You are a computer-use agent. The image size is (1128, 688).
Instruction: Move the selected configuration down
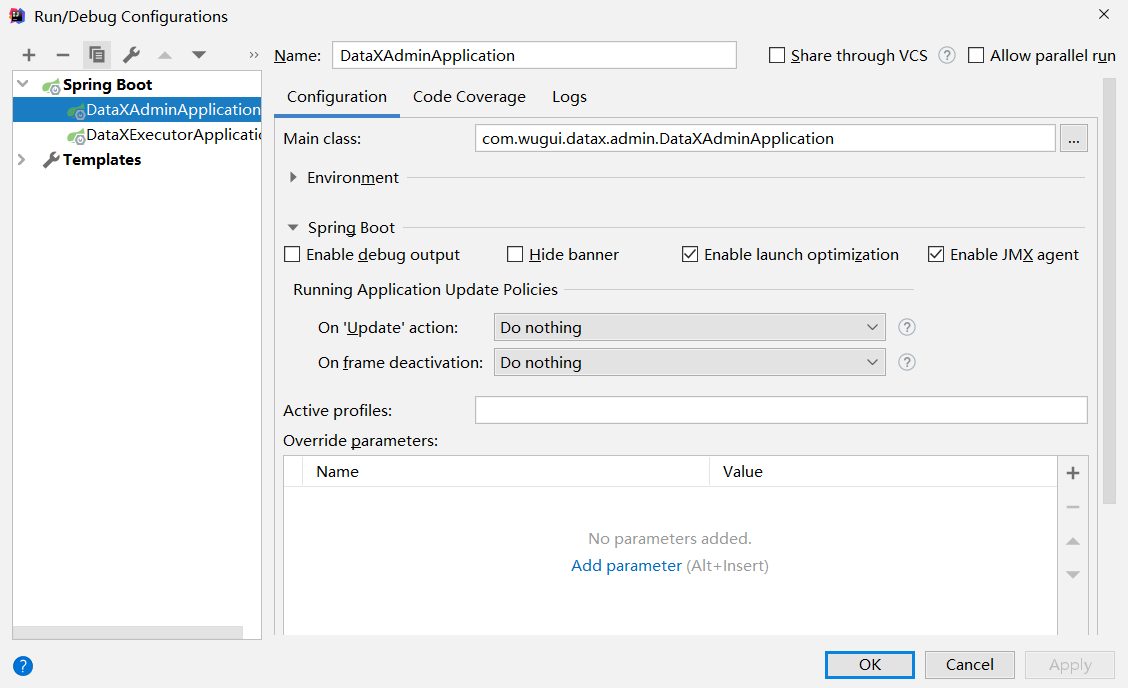pos(198,55)
